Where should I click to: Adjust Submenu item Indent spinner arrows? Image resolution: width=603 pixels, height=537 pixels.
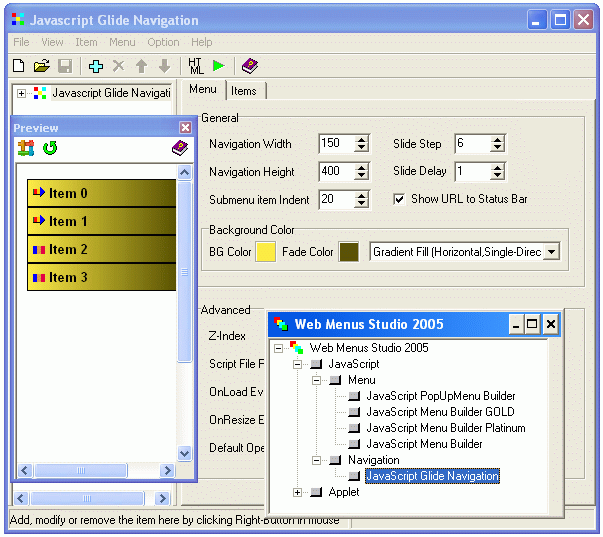pos(361,200)
